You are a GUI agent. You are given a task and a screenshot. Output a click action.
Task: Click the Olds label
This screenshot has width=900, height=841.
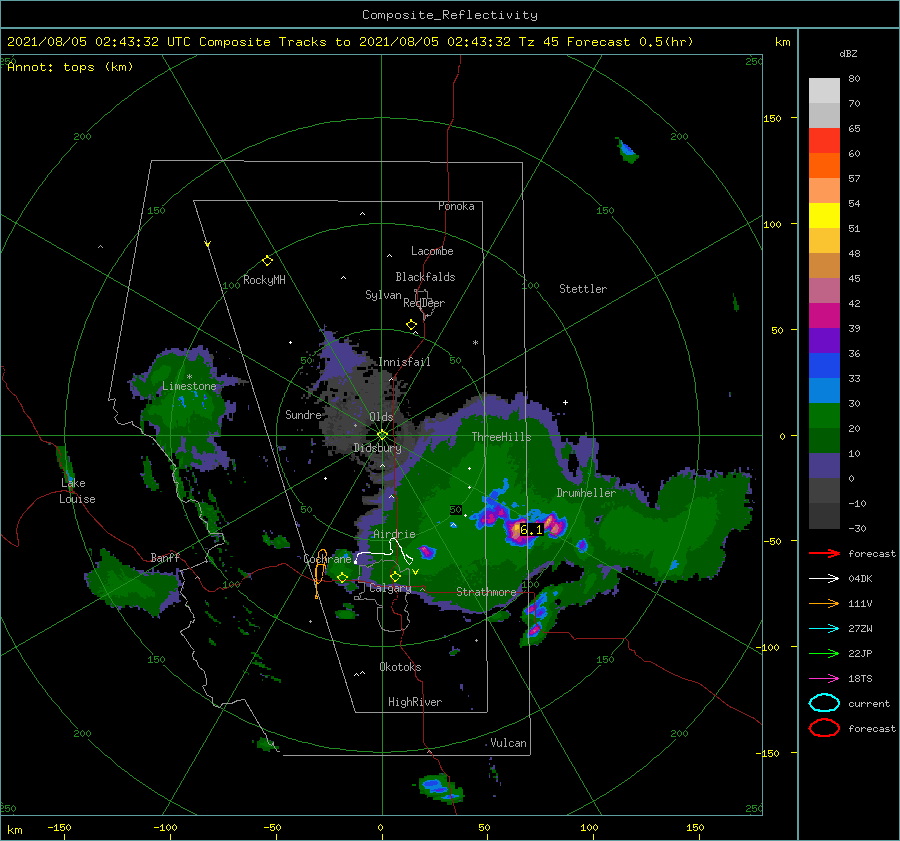381,417
